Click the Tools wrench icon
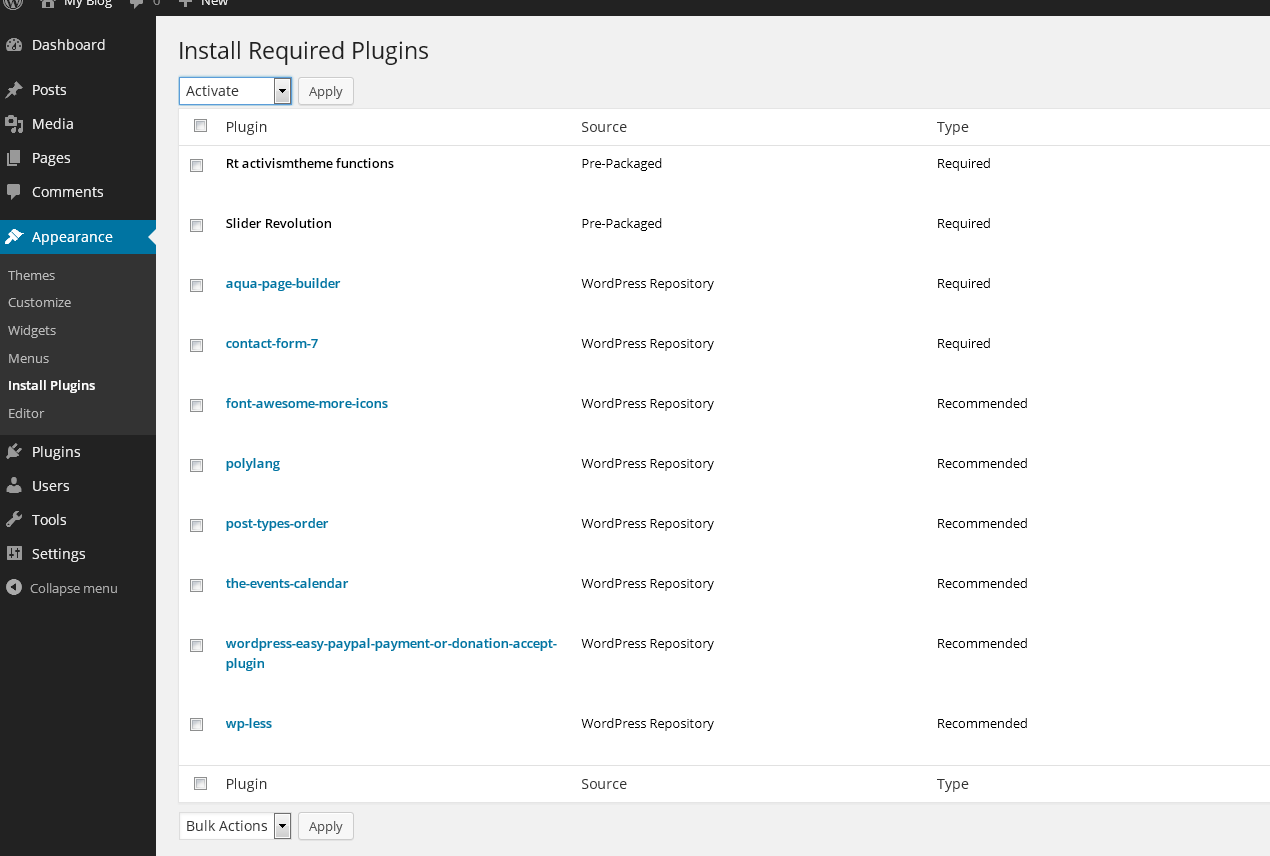Image resolution: width=1270 pixels, height=856 pixels. click(14, 520)
